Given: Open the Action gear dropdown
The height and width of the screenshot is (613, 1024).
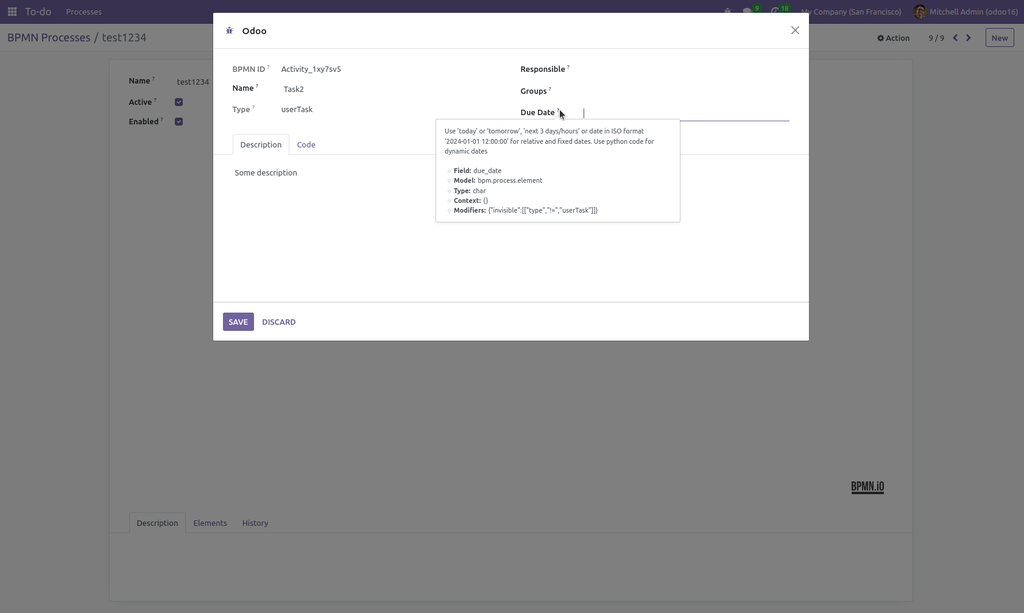Looking at the screenshot, I should pos(893,38).
